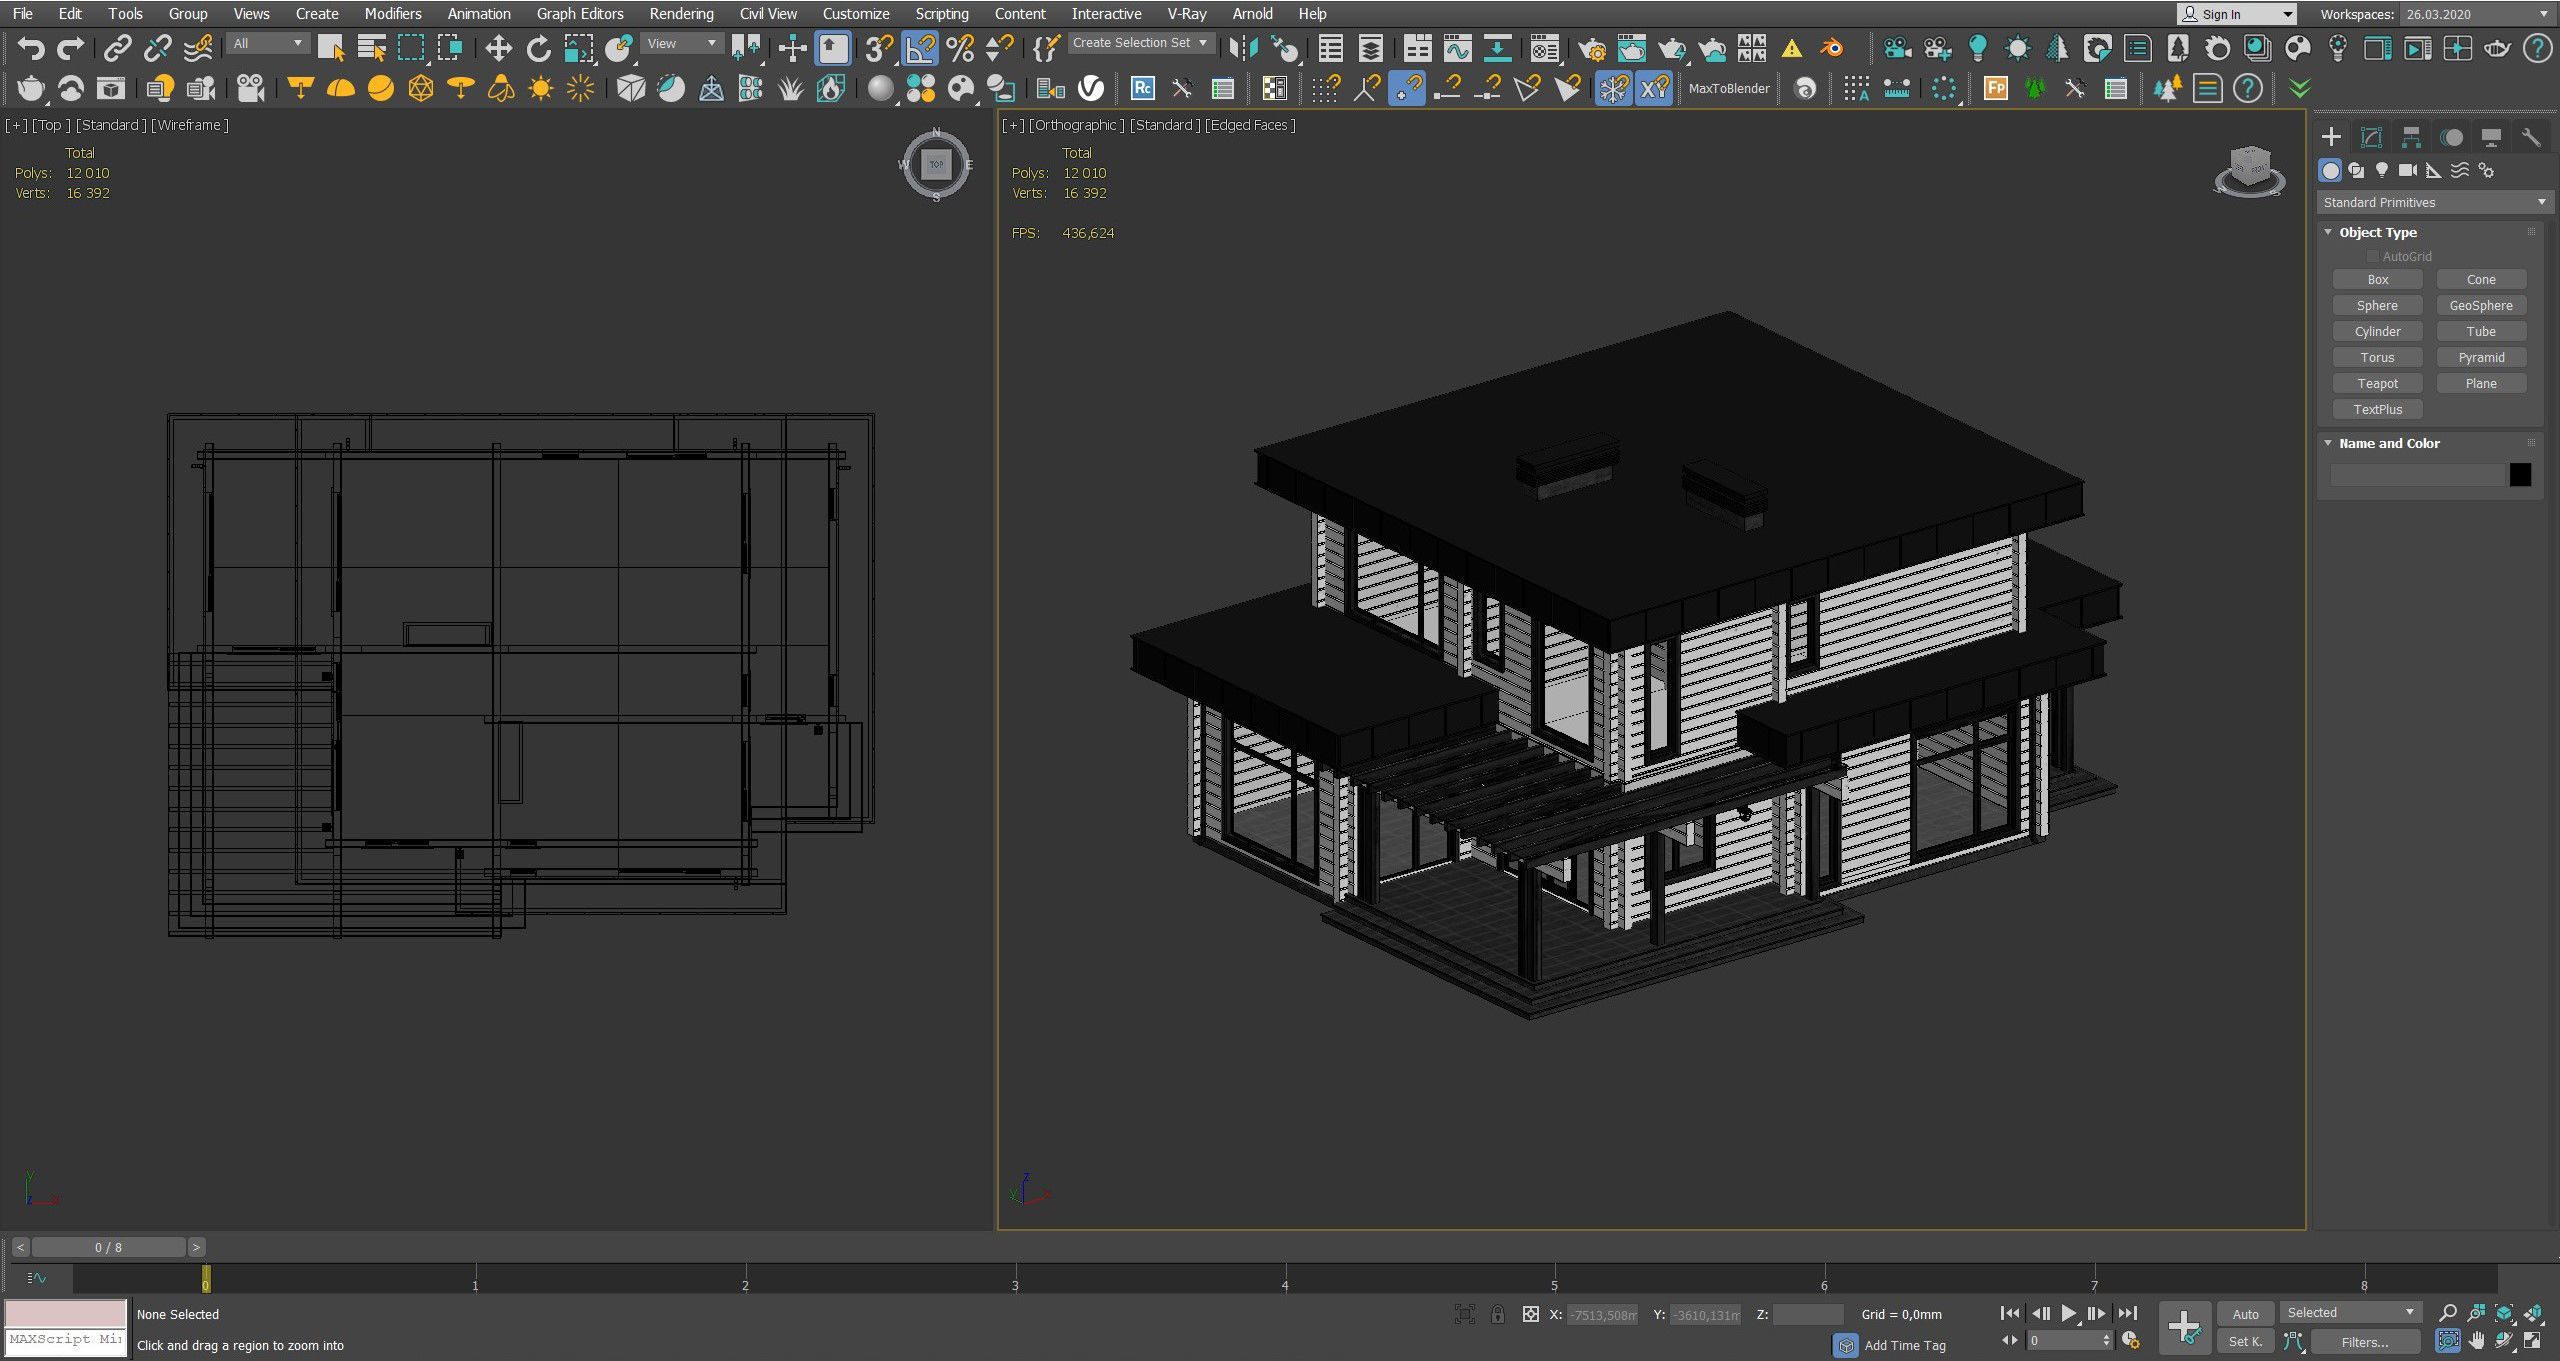Screen dimensions: 2560x1361
Task: Open Time Configuration clock icon
Action: pyautogui.click(x=2131, y=1340)
